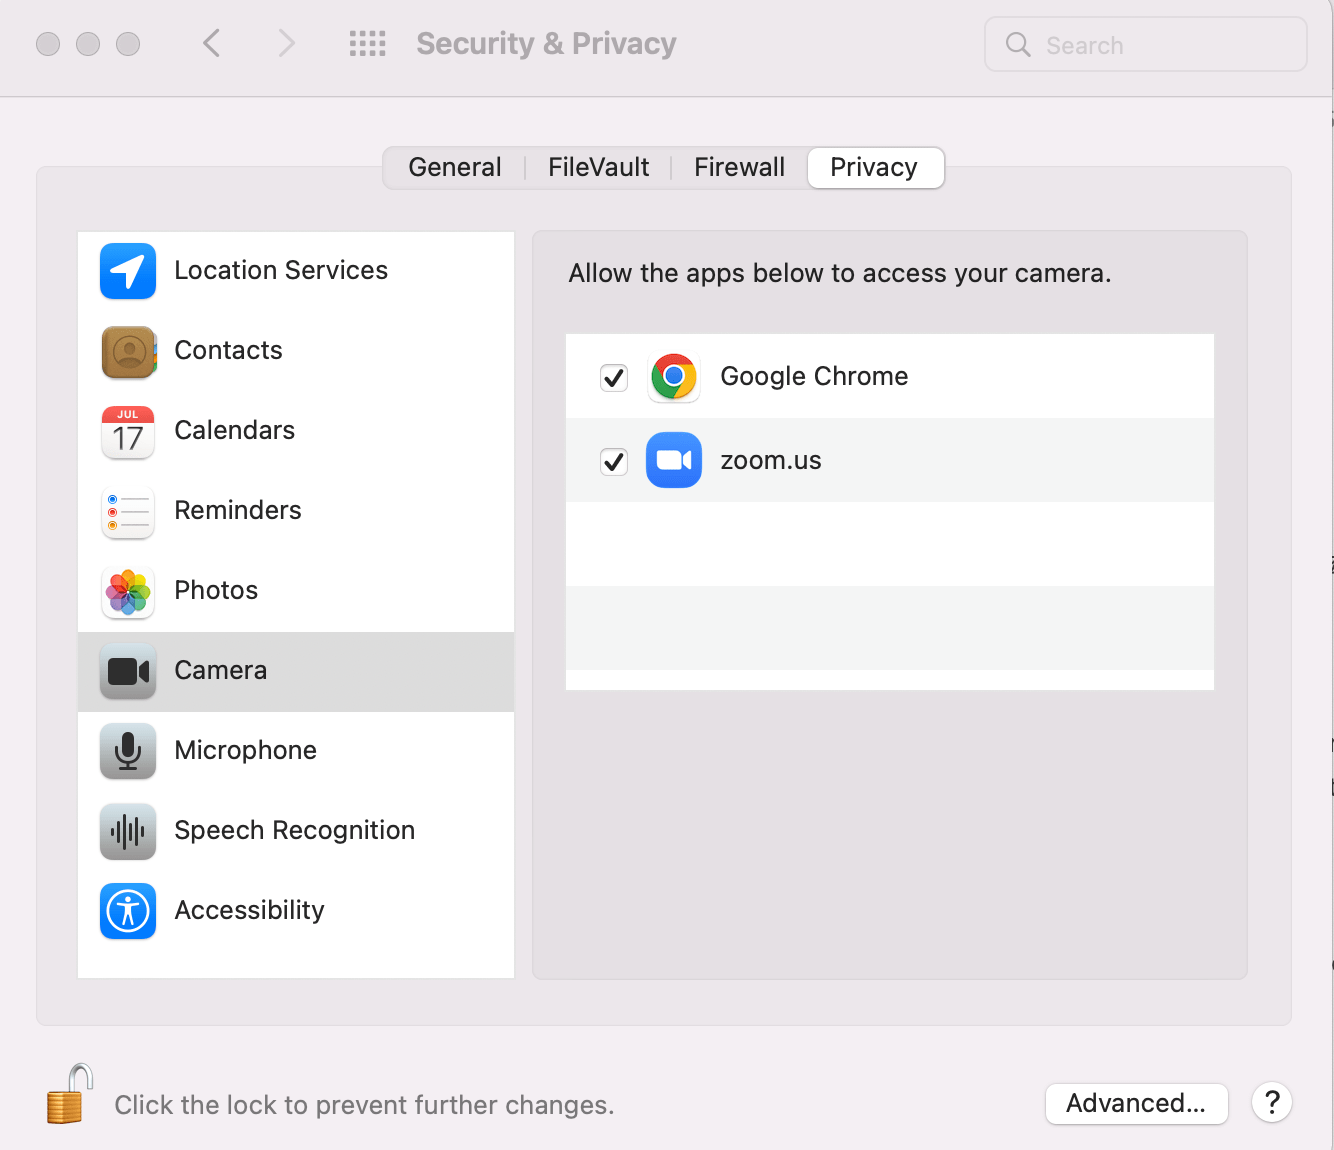This screenshot has width=1334, height=1150.
Task: Click the Accessibility icon in sidebar
Action: click(128, 911)
